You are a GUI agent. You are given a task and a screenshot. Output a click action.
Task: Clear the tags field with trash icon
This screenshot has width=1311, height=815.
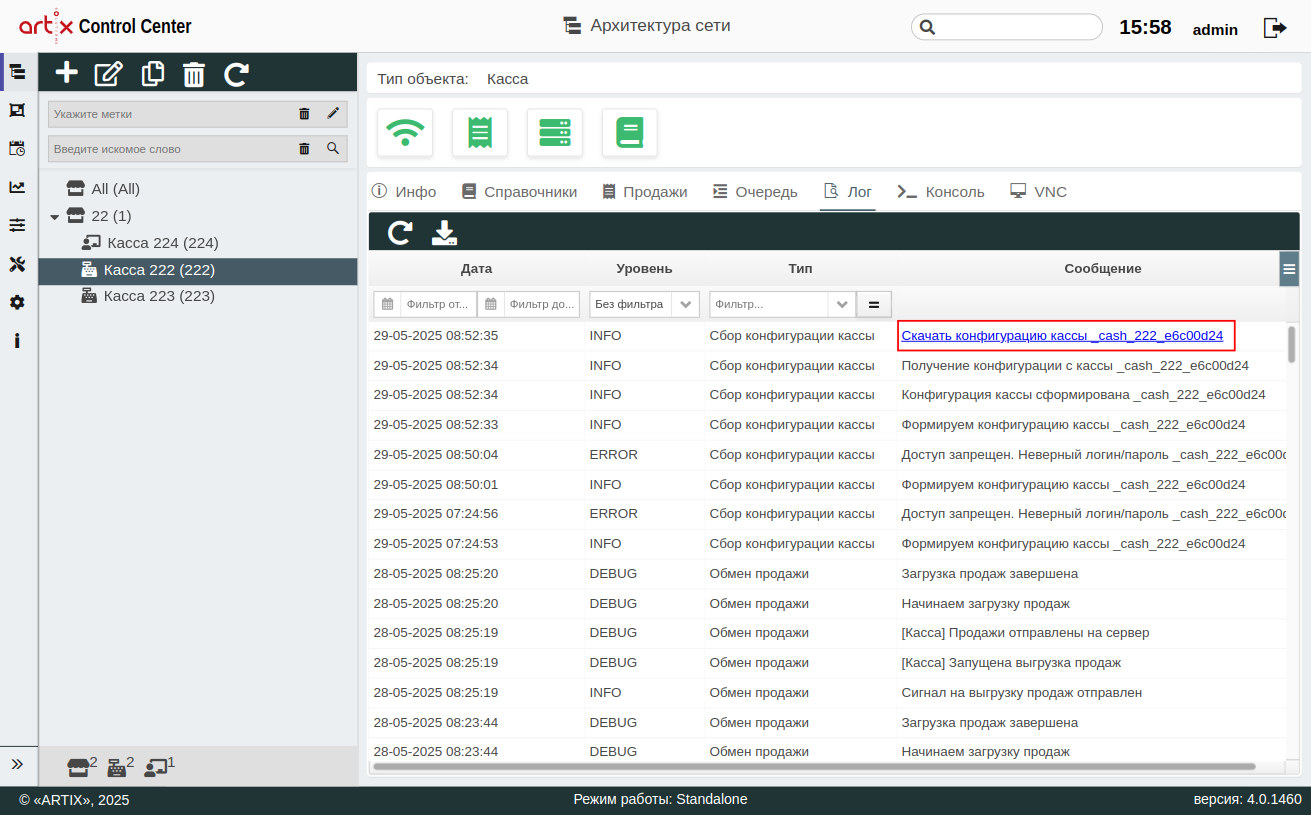[304, 114]
